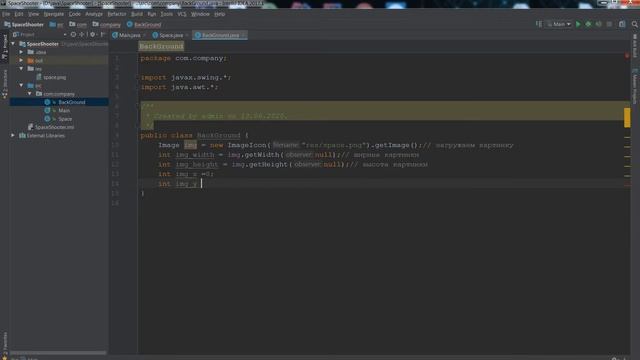Collapse the res folder
640x360 pixels.
tap(21, 69)
